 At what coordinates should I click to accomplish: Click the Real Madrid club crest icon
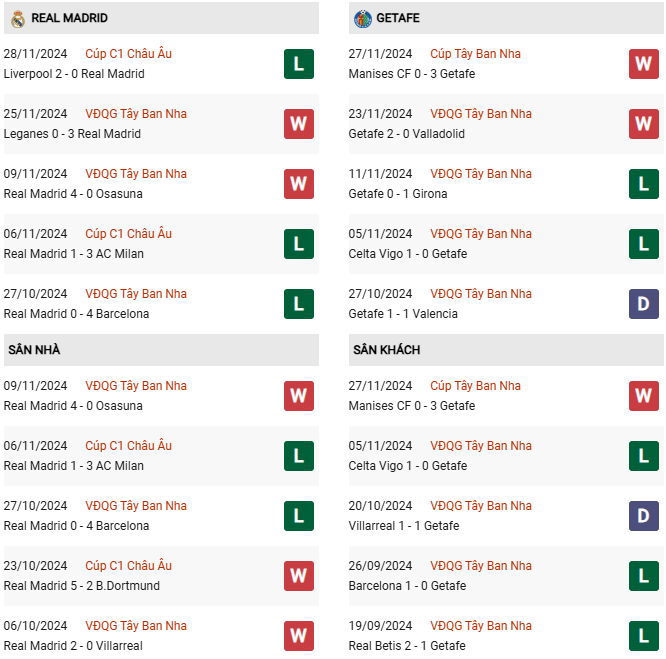(17, 19)
